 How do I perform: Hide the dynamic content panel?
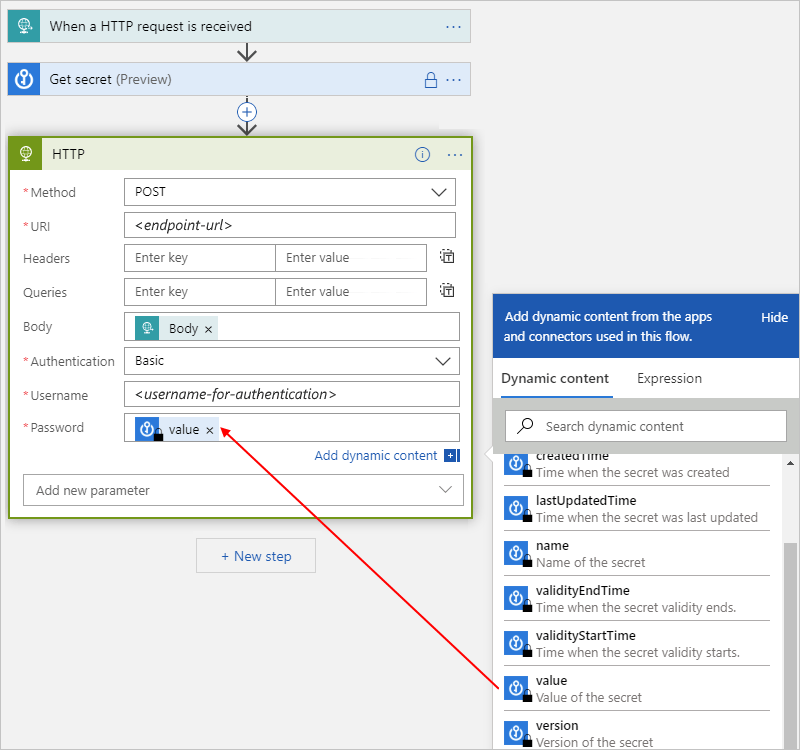[x=774, y=317]
